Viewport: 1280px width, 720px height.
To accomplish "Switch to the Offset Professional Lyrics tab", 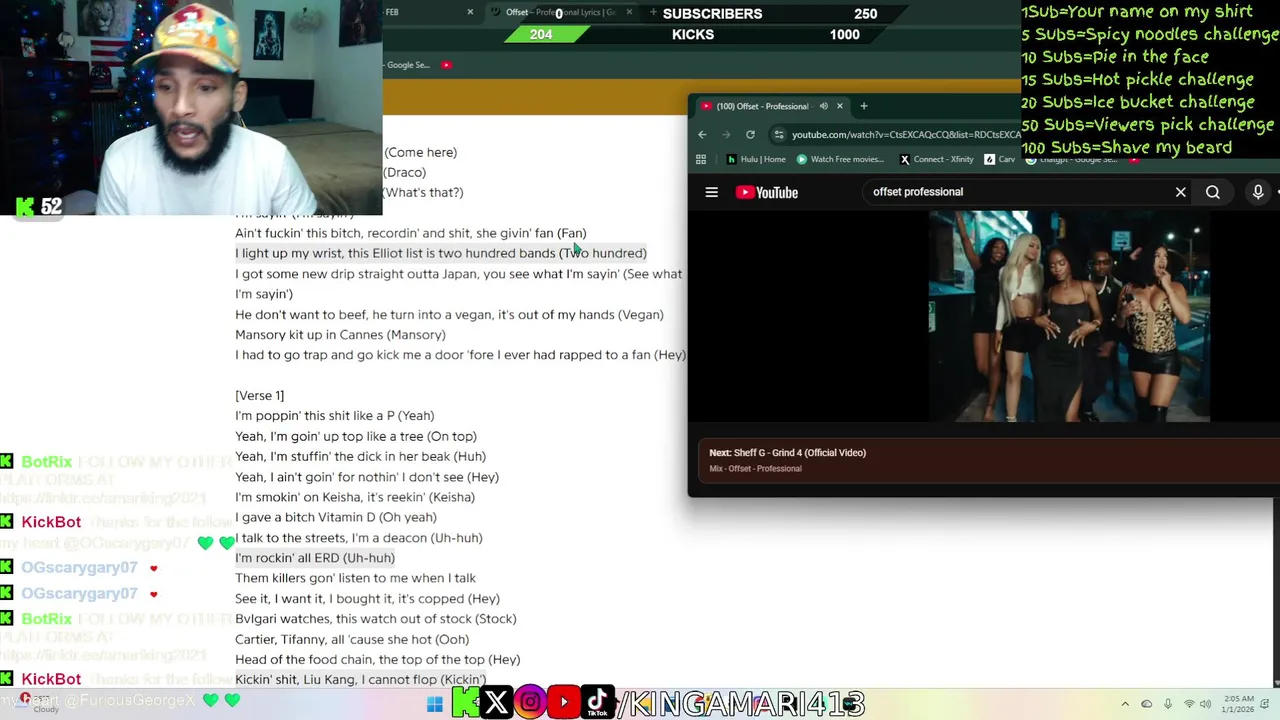I will pyautogui.click(x=560, y=13).
